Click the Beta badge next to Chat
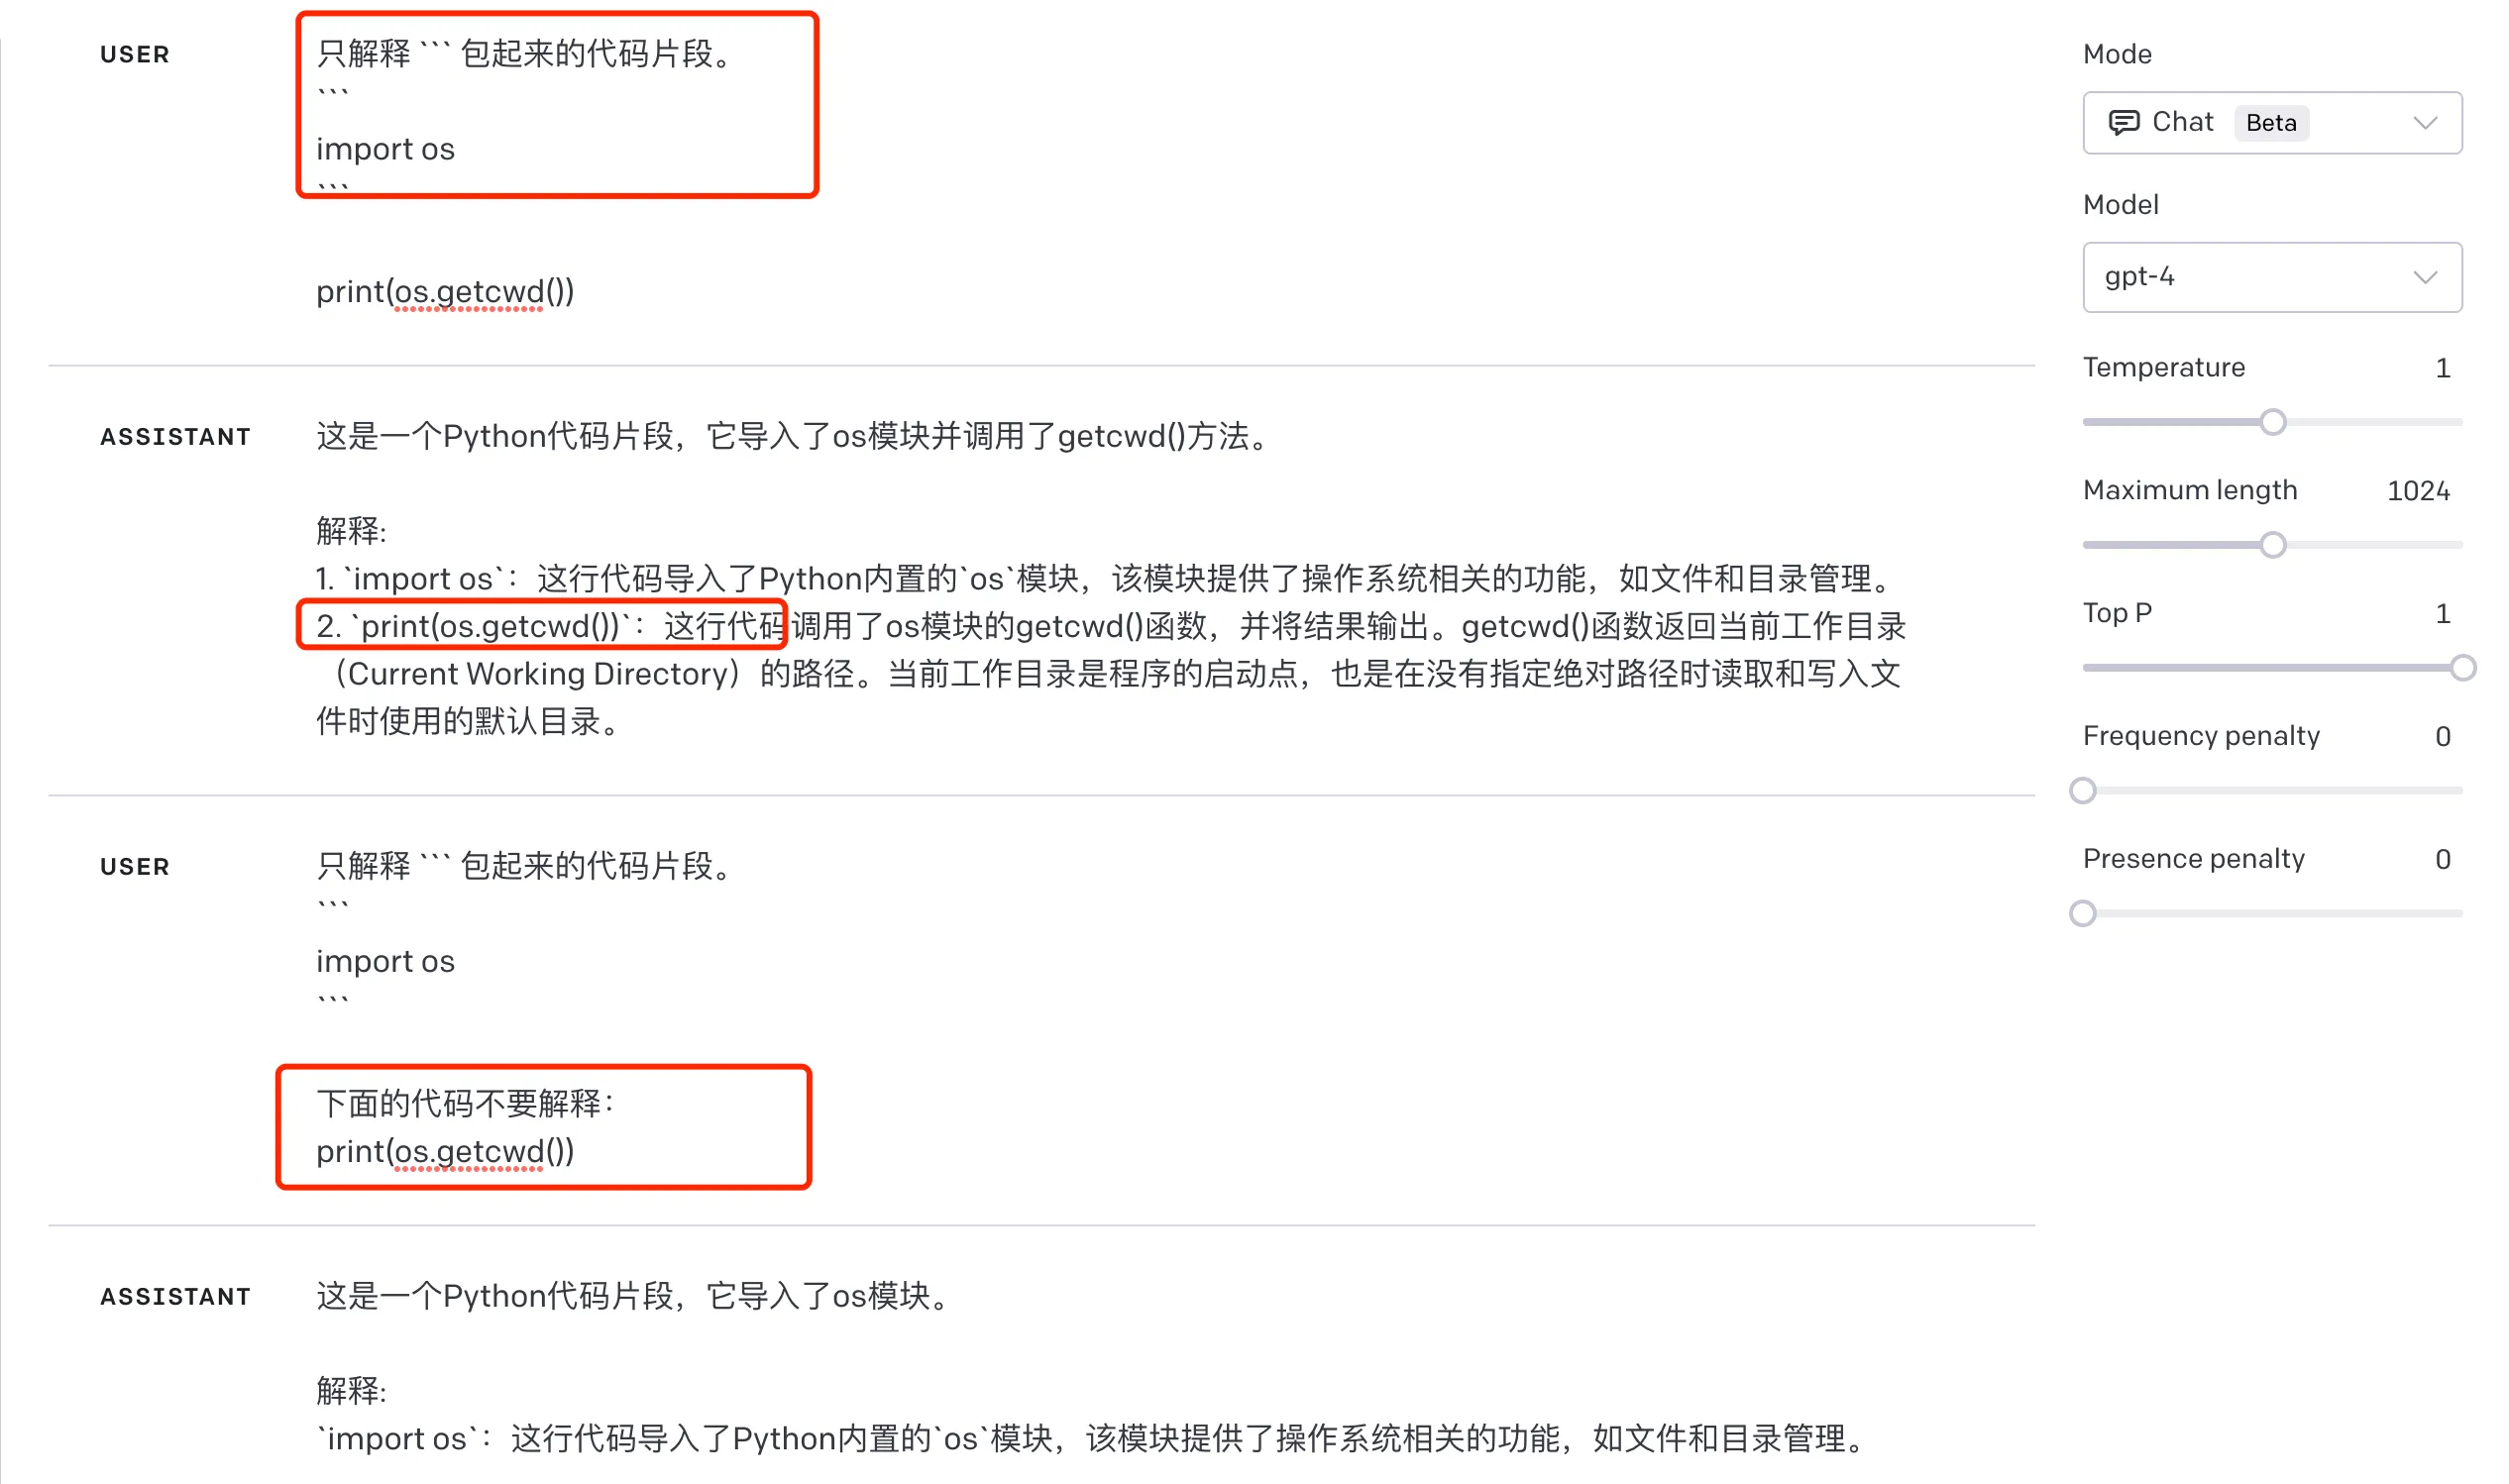This screenshot has width=2509, height=1484. pos(2270,123)
